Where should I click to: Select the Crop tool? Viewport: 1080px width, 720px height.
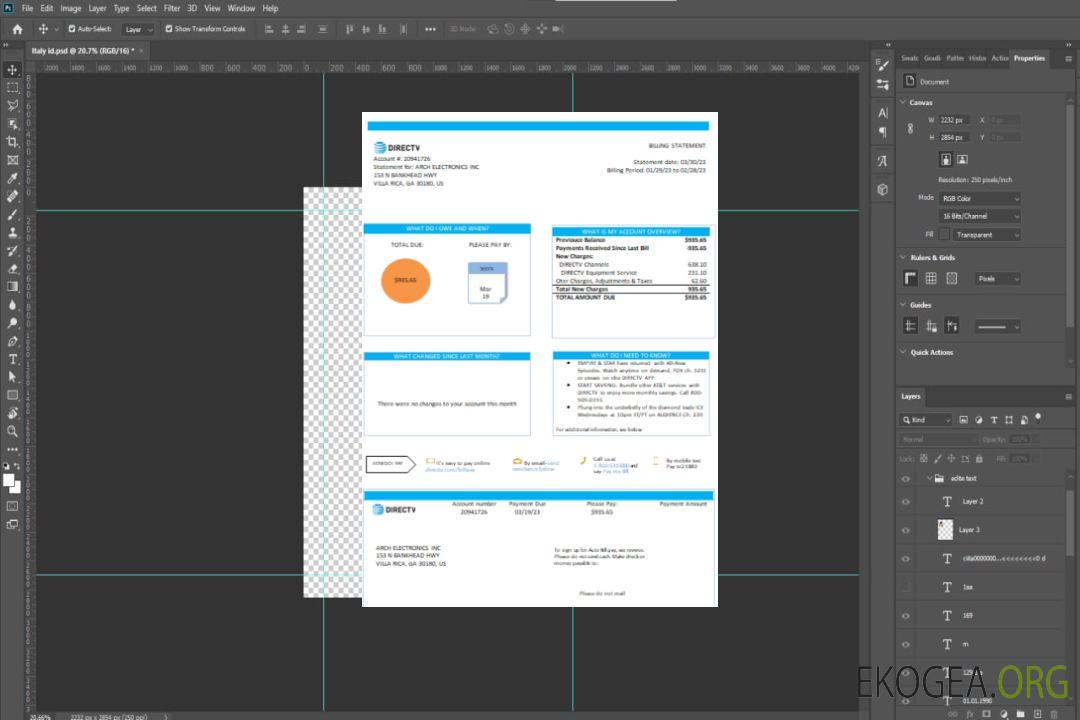click(x=13, y=142)
